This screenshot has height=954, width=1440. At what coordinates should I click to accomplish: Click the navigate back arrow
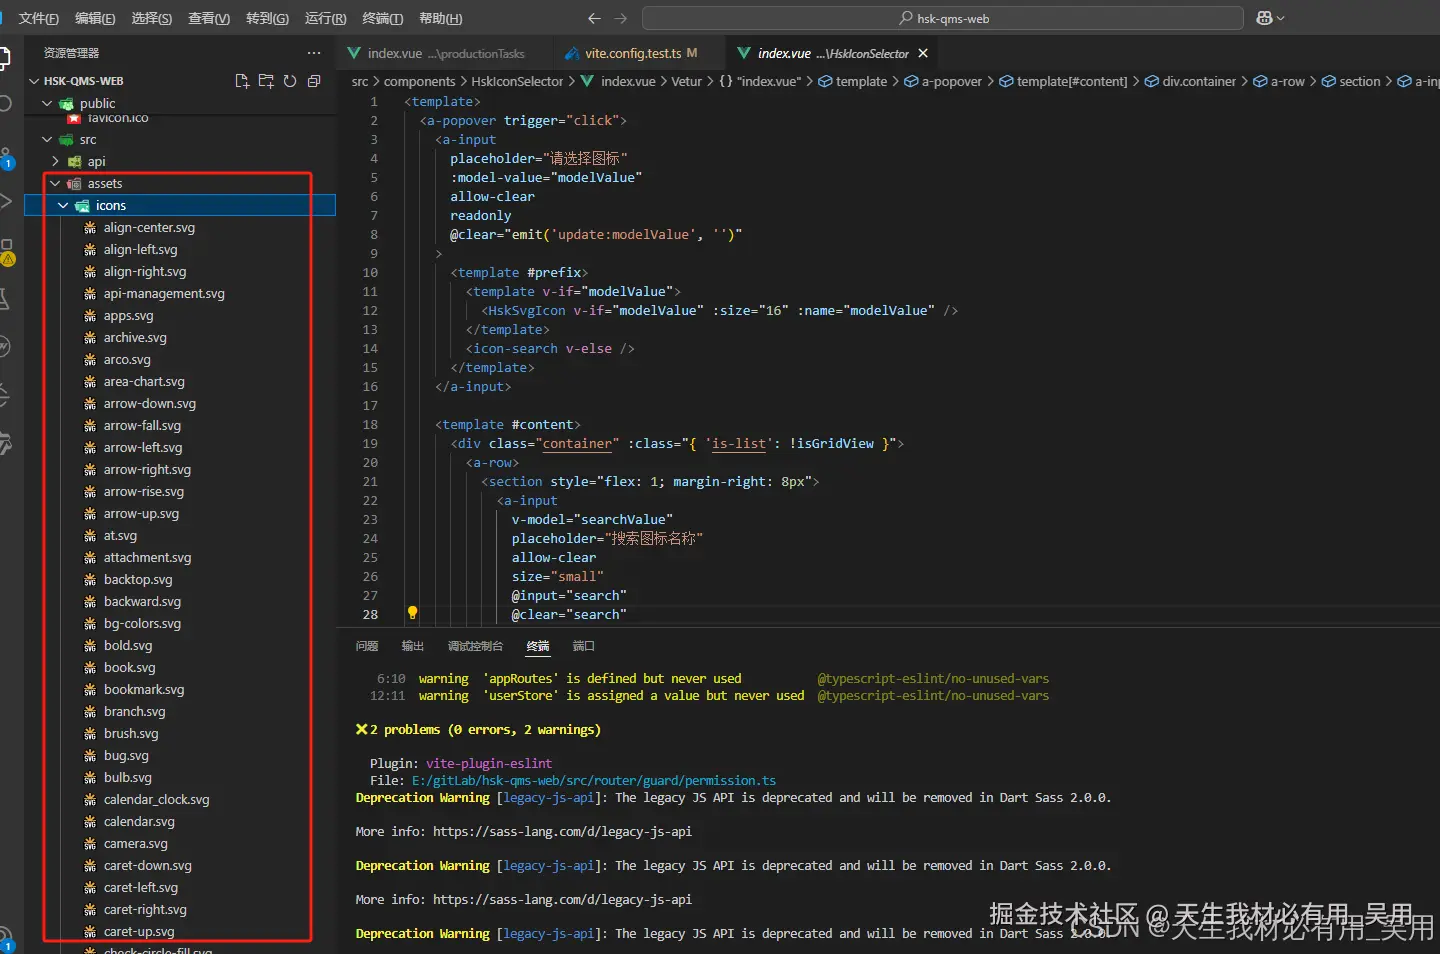click(594, 17)
